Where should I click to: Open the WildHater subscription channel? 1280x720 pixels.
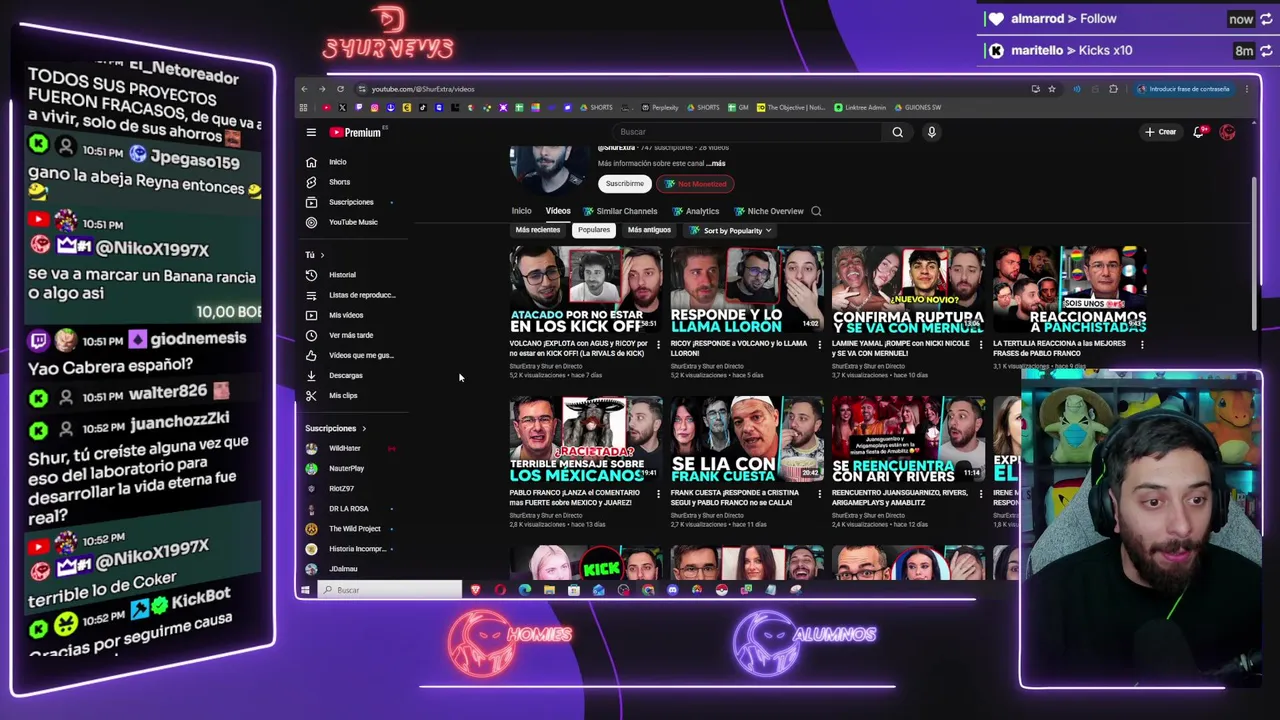coord(345,448)
